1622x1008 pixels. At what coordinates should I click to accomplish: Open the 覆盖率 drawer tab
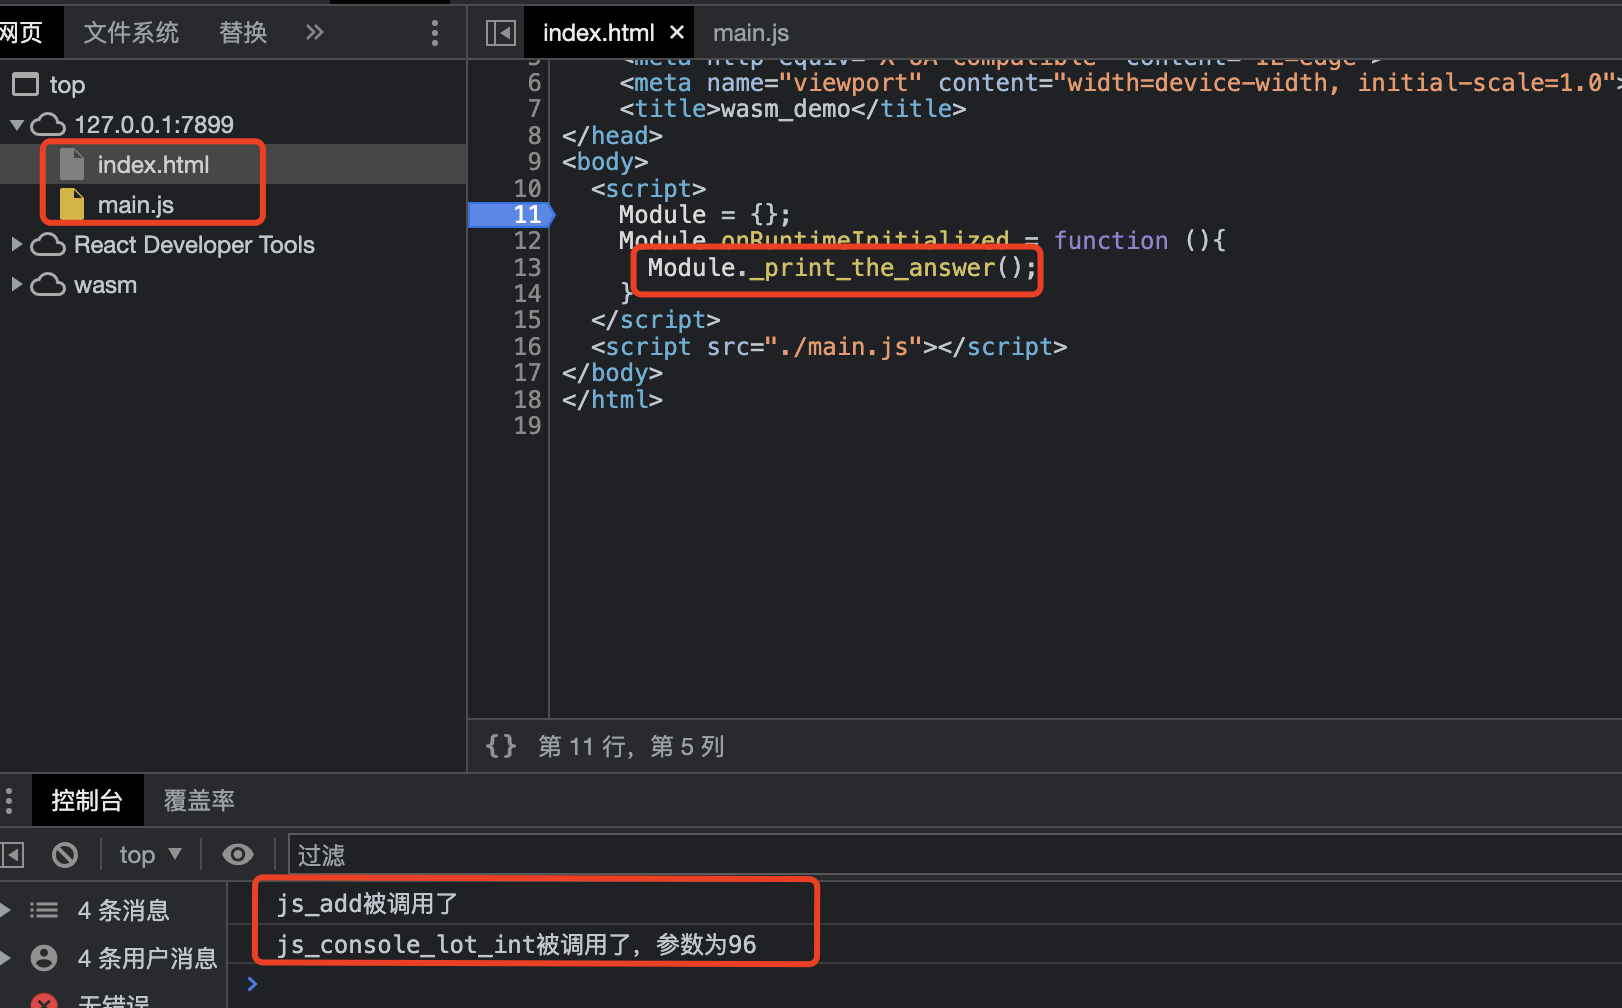click(x=199, y=800)
